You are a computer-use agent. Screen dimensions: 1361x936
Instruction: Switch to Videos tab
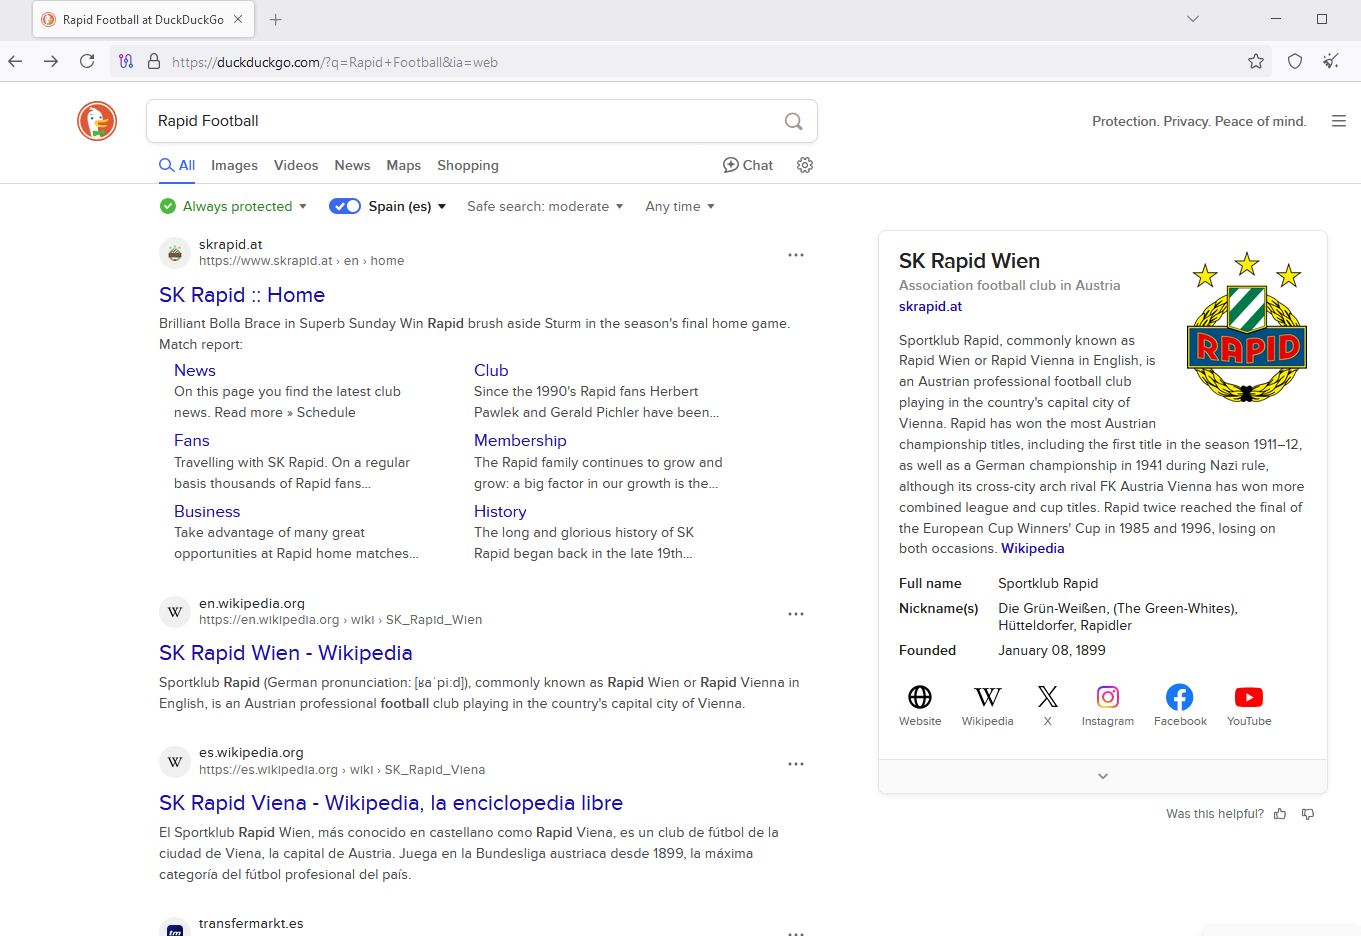pyautogui.click(x=296, y=165)
